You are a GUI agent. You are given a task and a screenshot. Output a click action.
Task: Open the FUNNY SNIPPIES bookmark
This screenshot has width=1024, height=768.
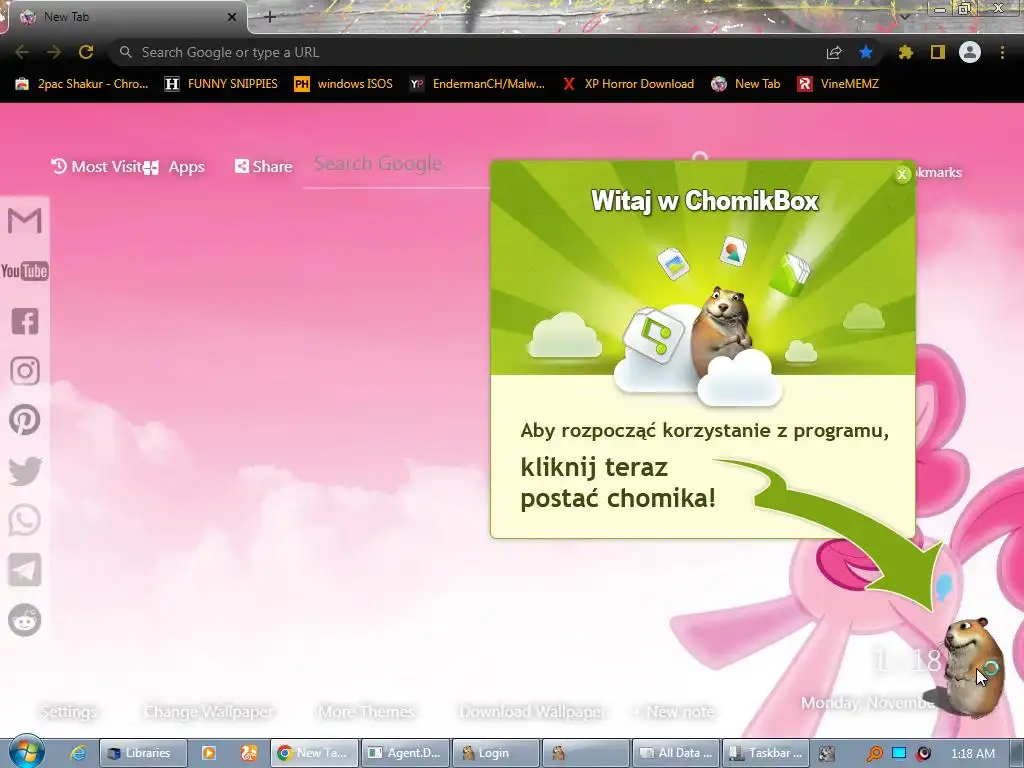221,84
